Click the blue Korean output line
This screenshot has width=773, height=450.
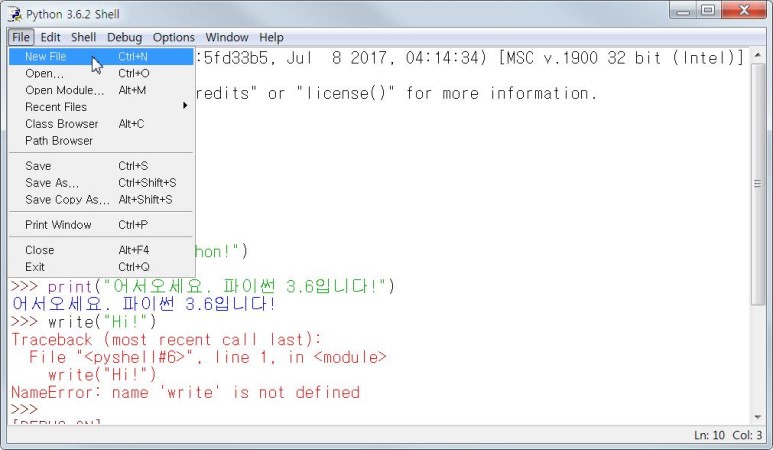pos(143,304)
